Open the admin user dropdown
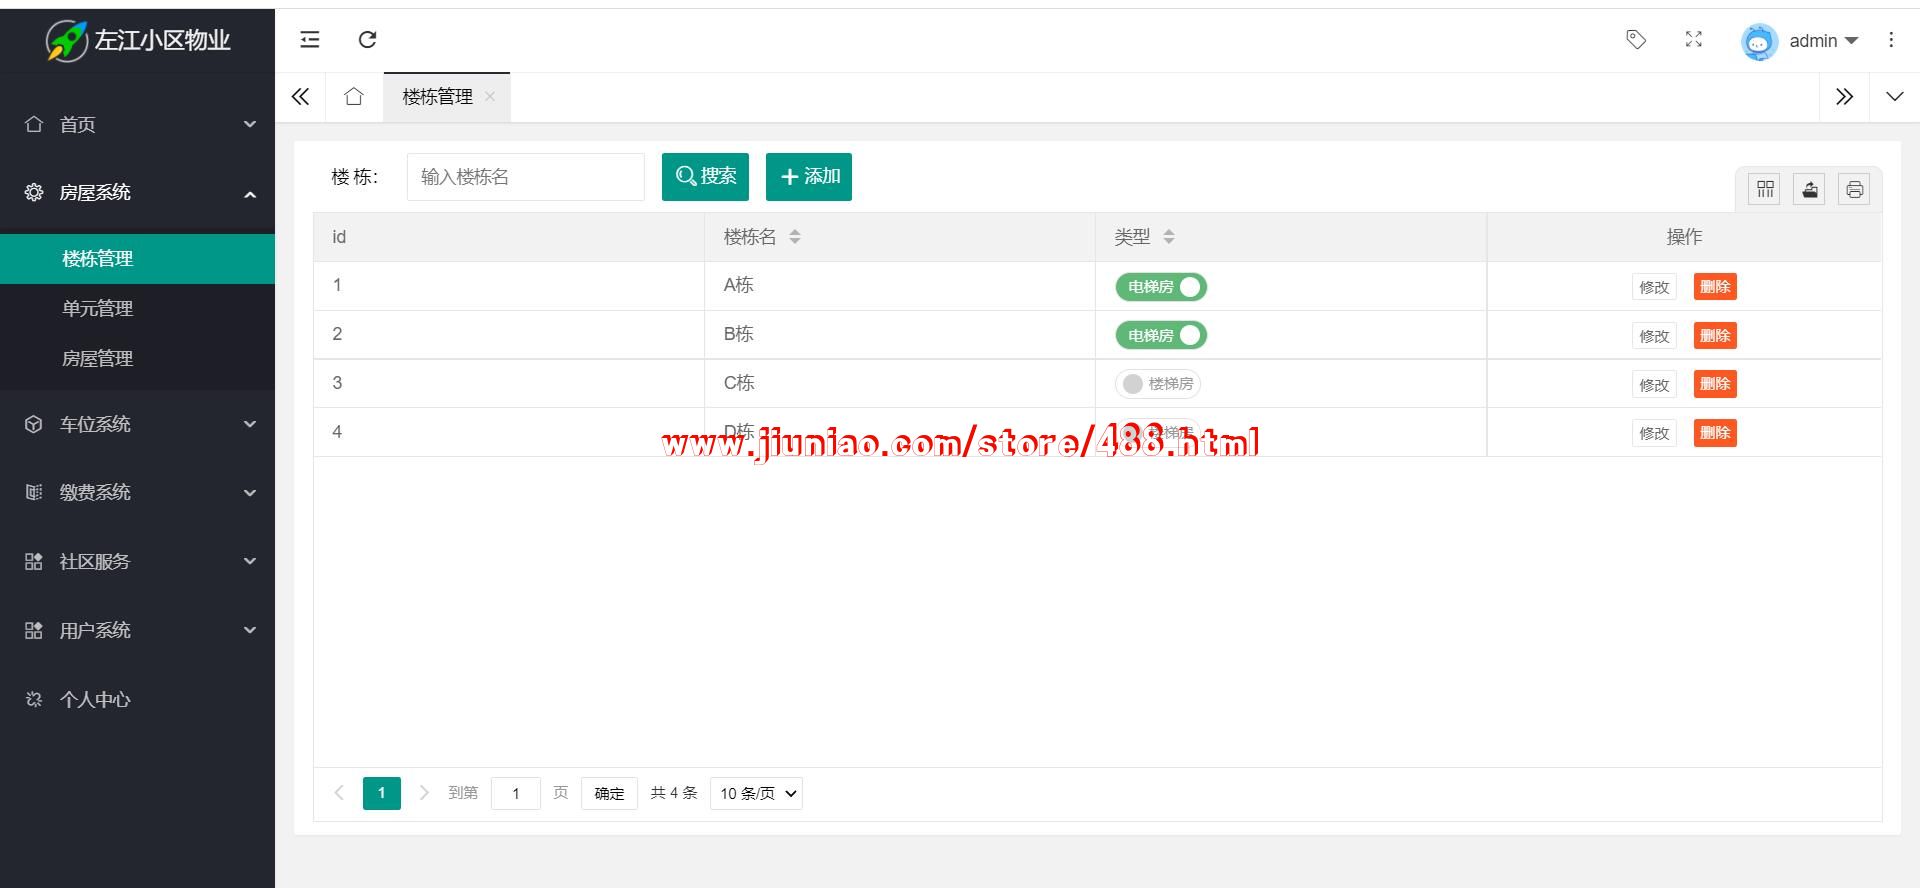The width and height of the screenshot is (1920, 888). (x=1822, y=41)
